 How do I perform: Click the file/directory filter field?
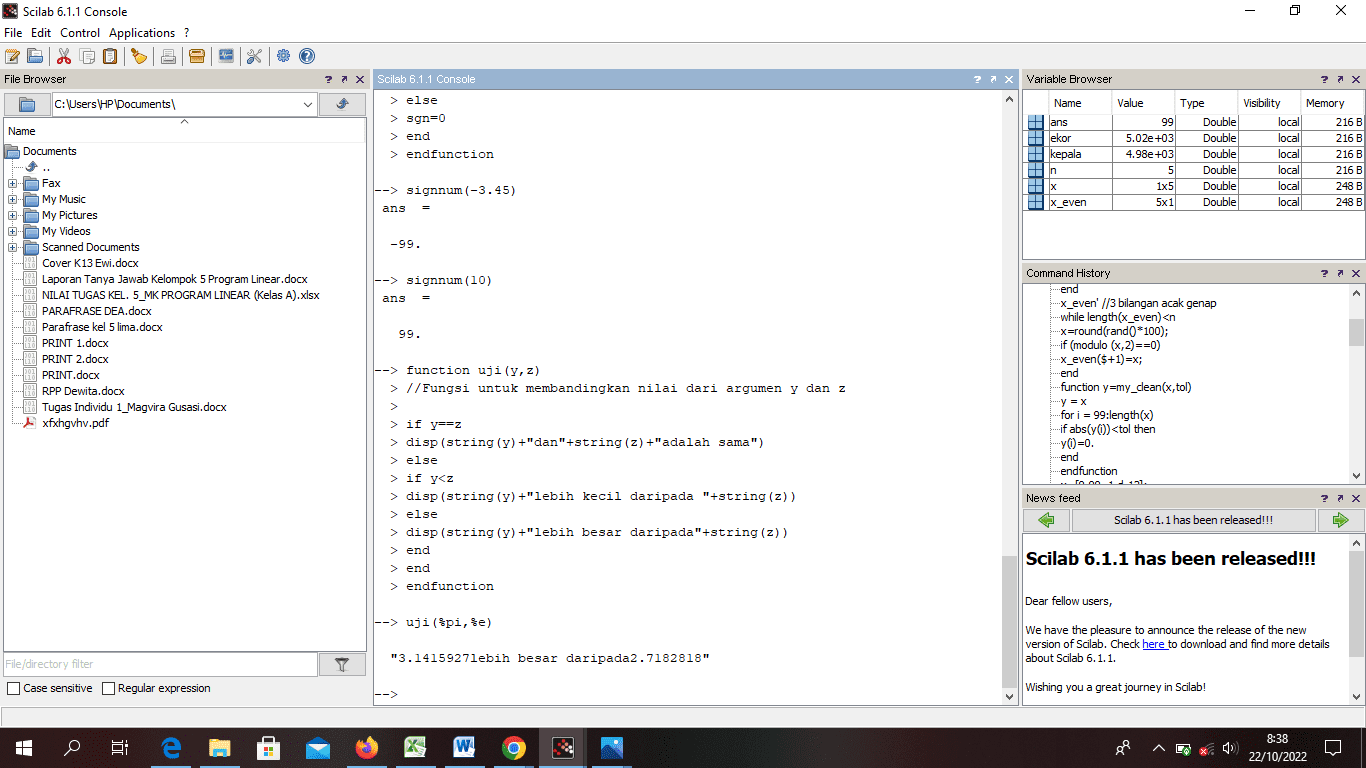point(161,664)
